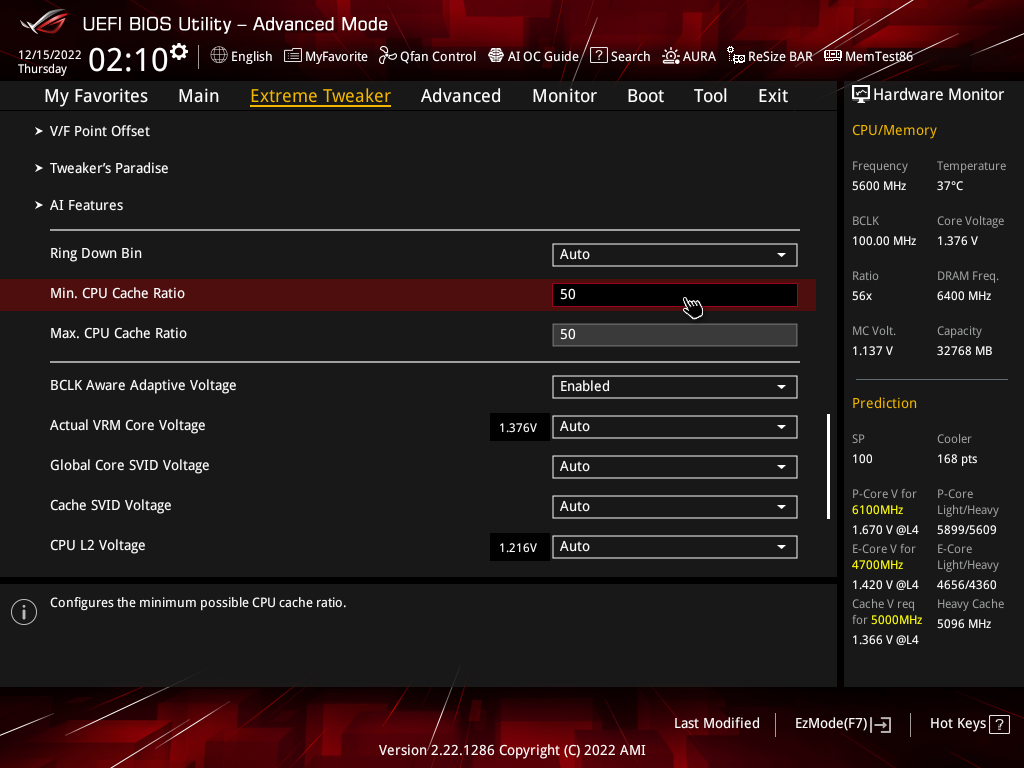This screenshot has width=1024, height=768.
Task: Click Max. CPU Cache Ratio input field
Action: click(x=675, y=334)
